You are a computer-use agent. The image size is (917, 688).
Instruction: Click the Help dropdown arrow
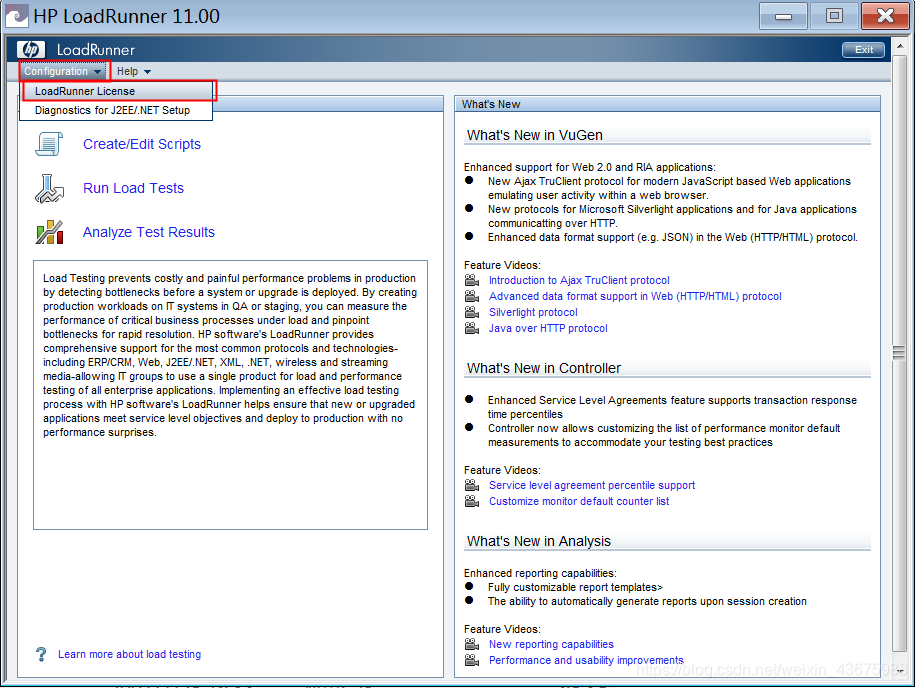(147, 72)
